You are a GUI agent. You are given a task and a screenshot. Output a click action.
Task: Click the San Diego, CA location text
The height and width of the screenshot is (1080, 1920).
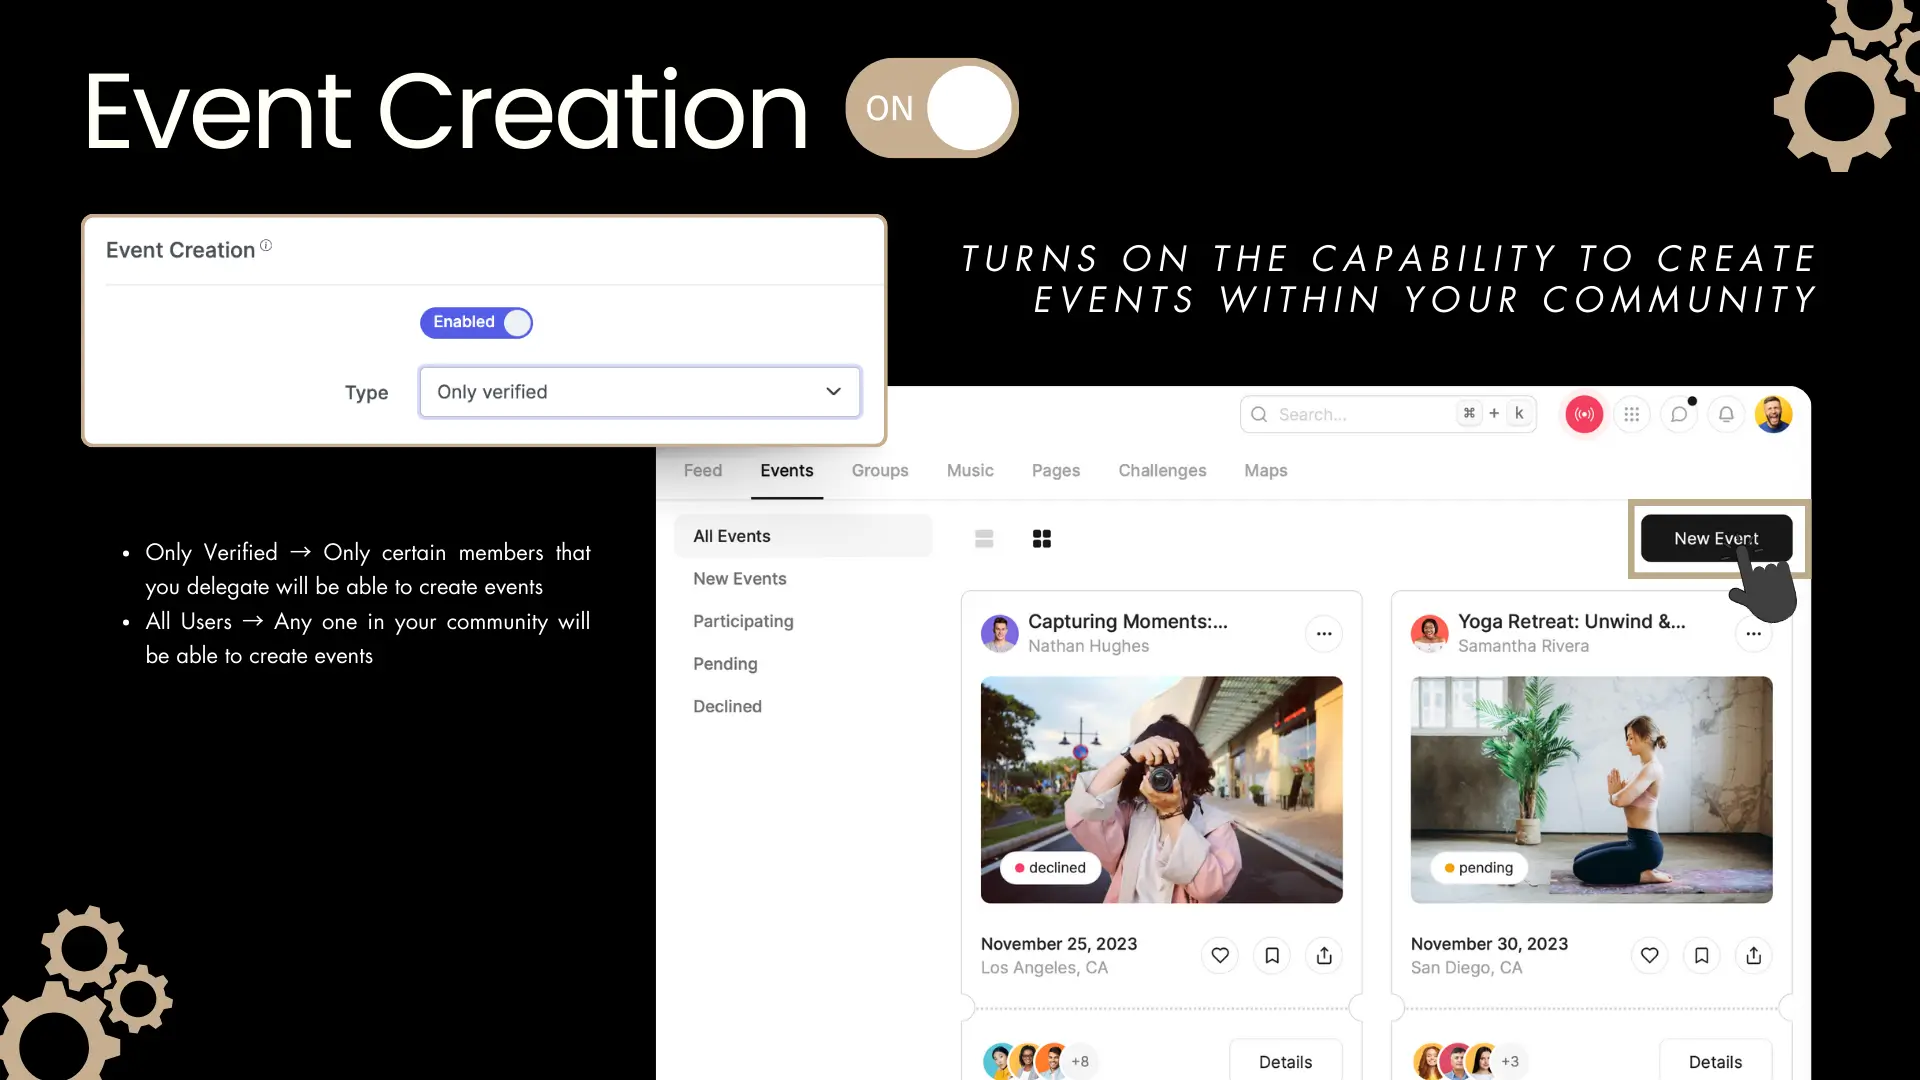click(x=1466, y=968)
